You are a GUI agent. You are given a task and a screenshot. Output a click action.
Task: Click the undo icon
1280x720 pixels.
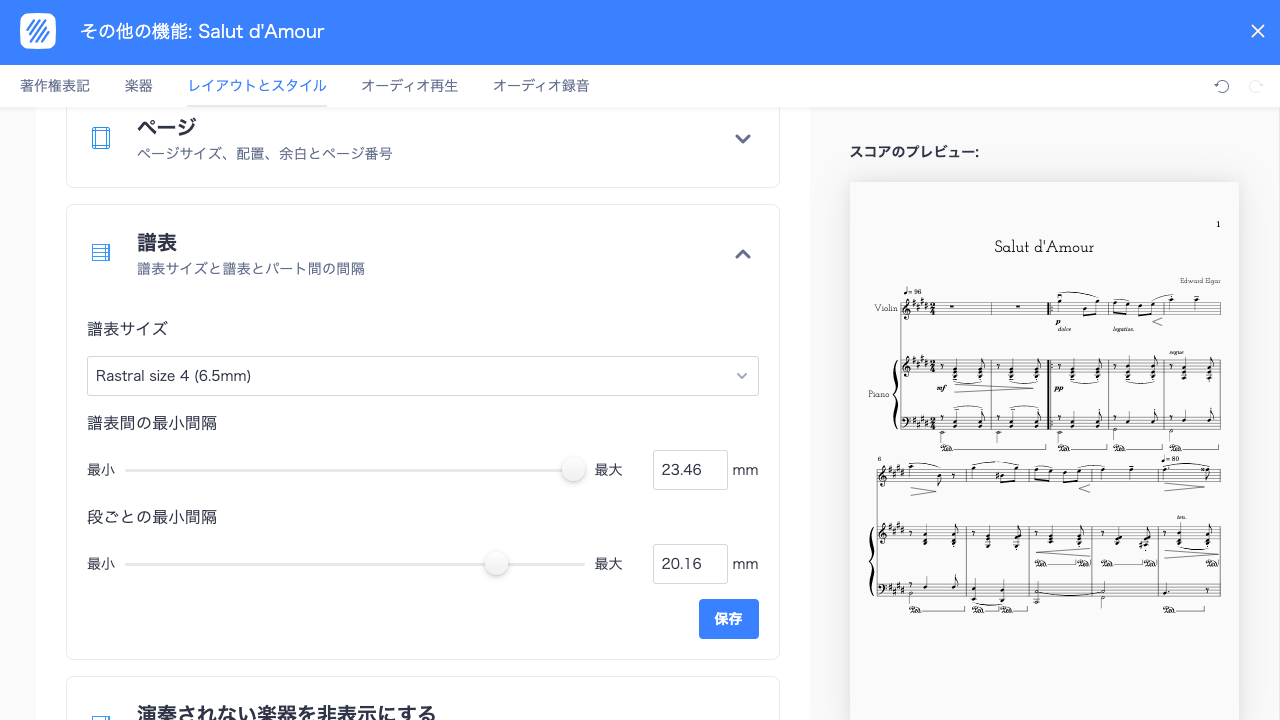tap(1221, 87)
